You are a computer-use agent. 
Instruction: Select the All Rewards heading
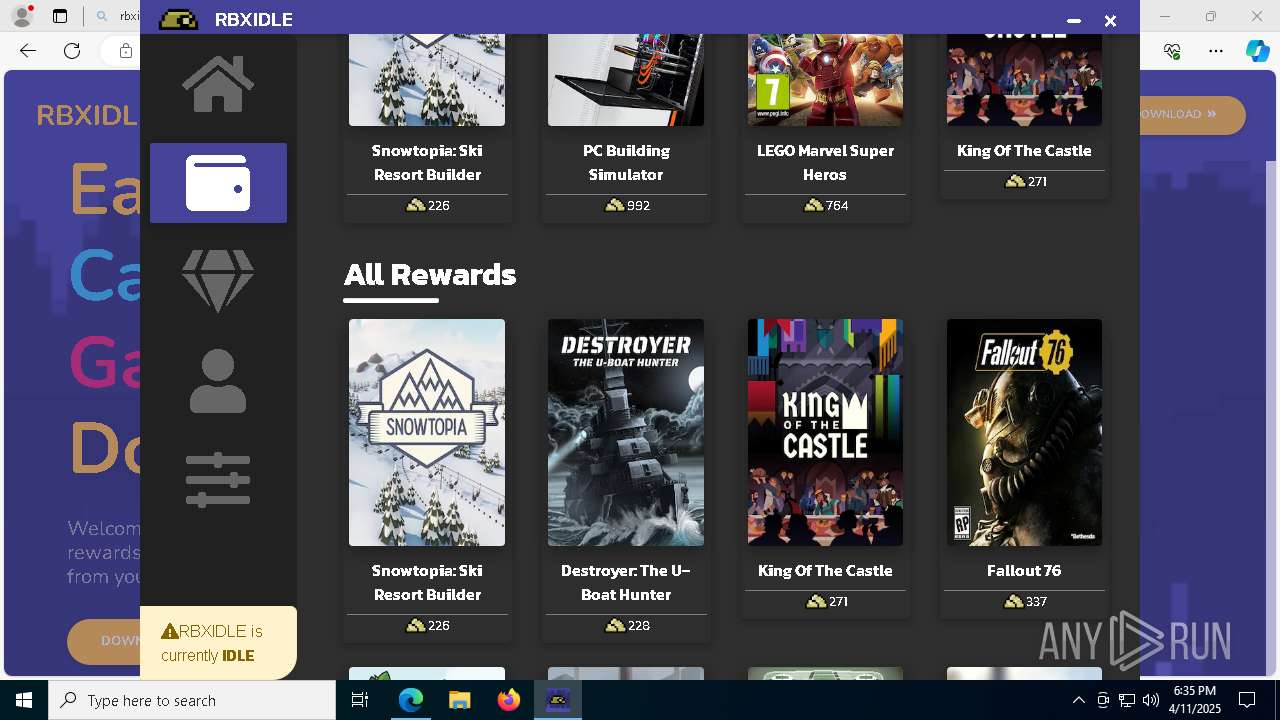coord(430,274)
